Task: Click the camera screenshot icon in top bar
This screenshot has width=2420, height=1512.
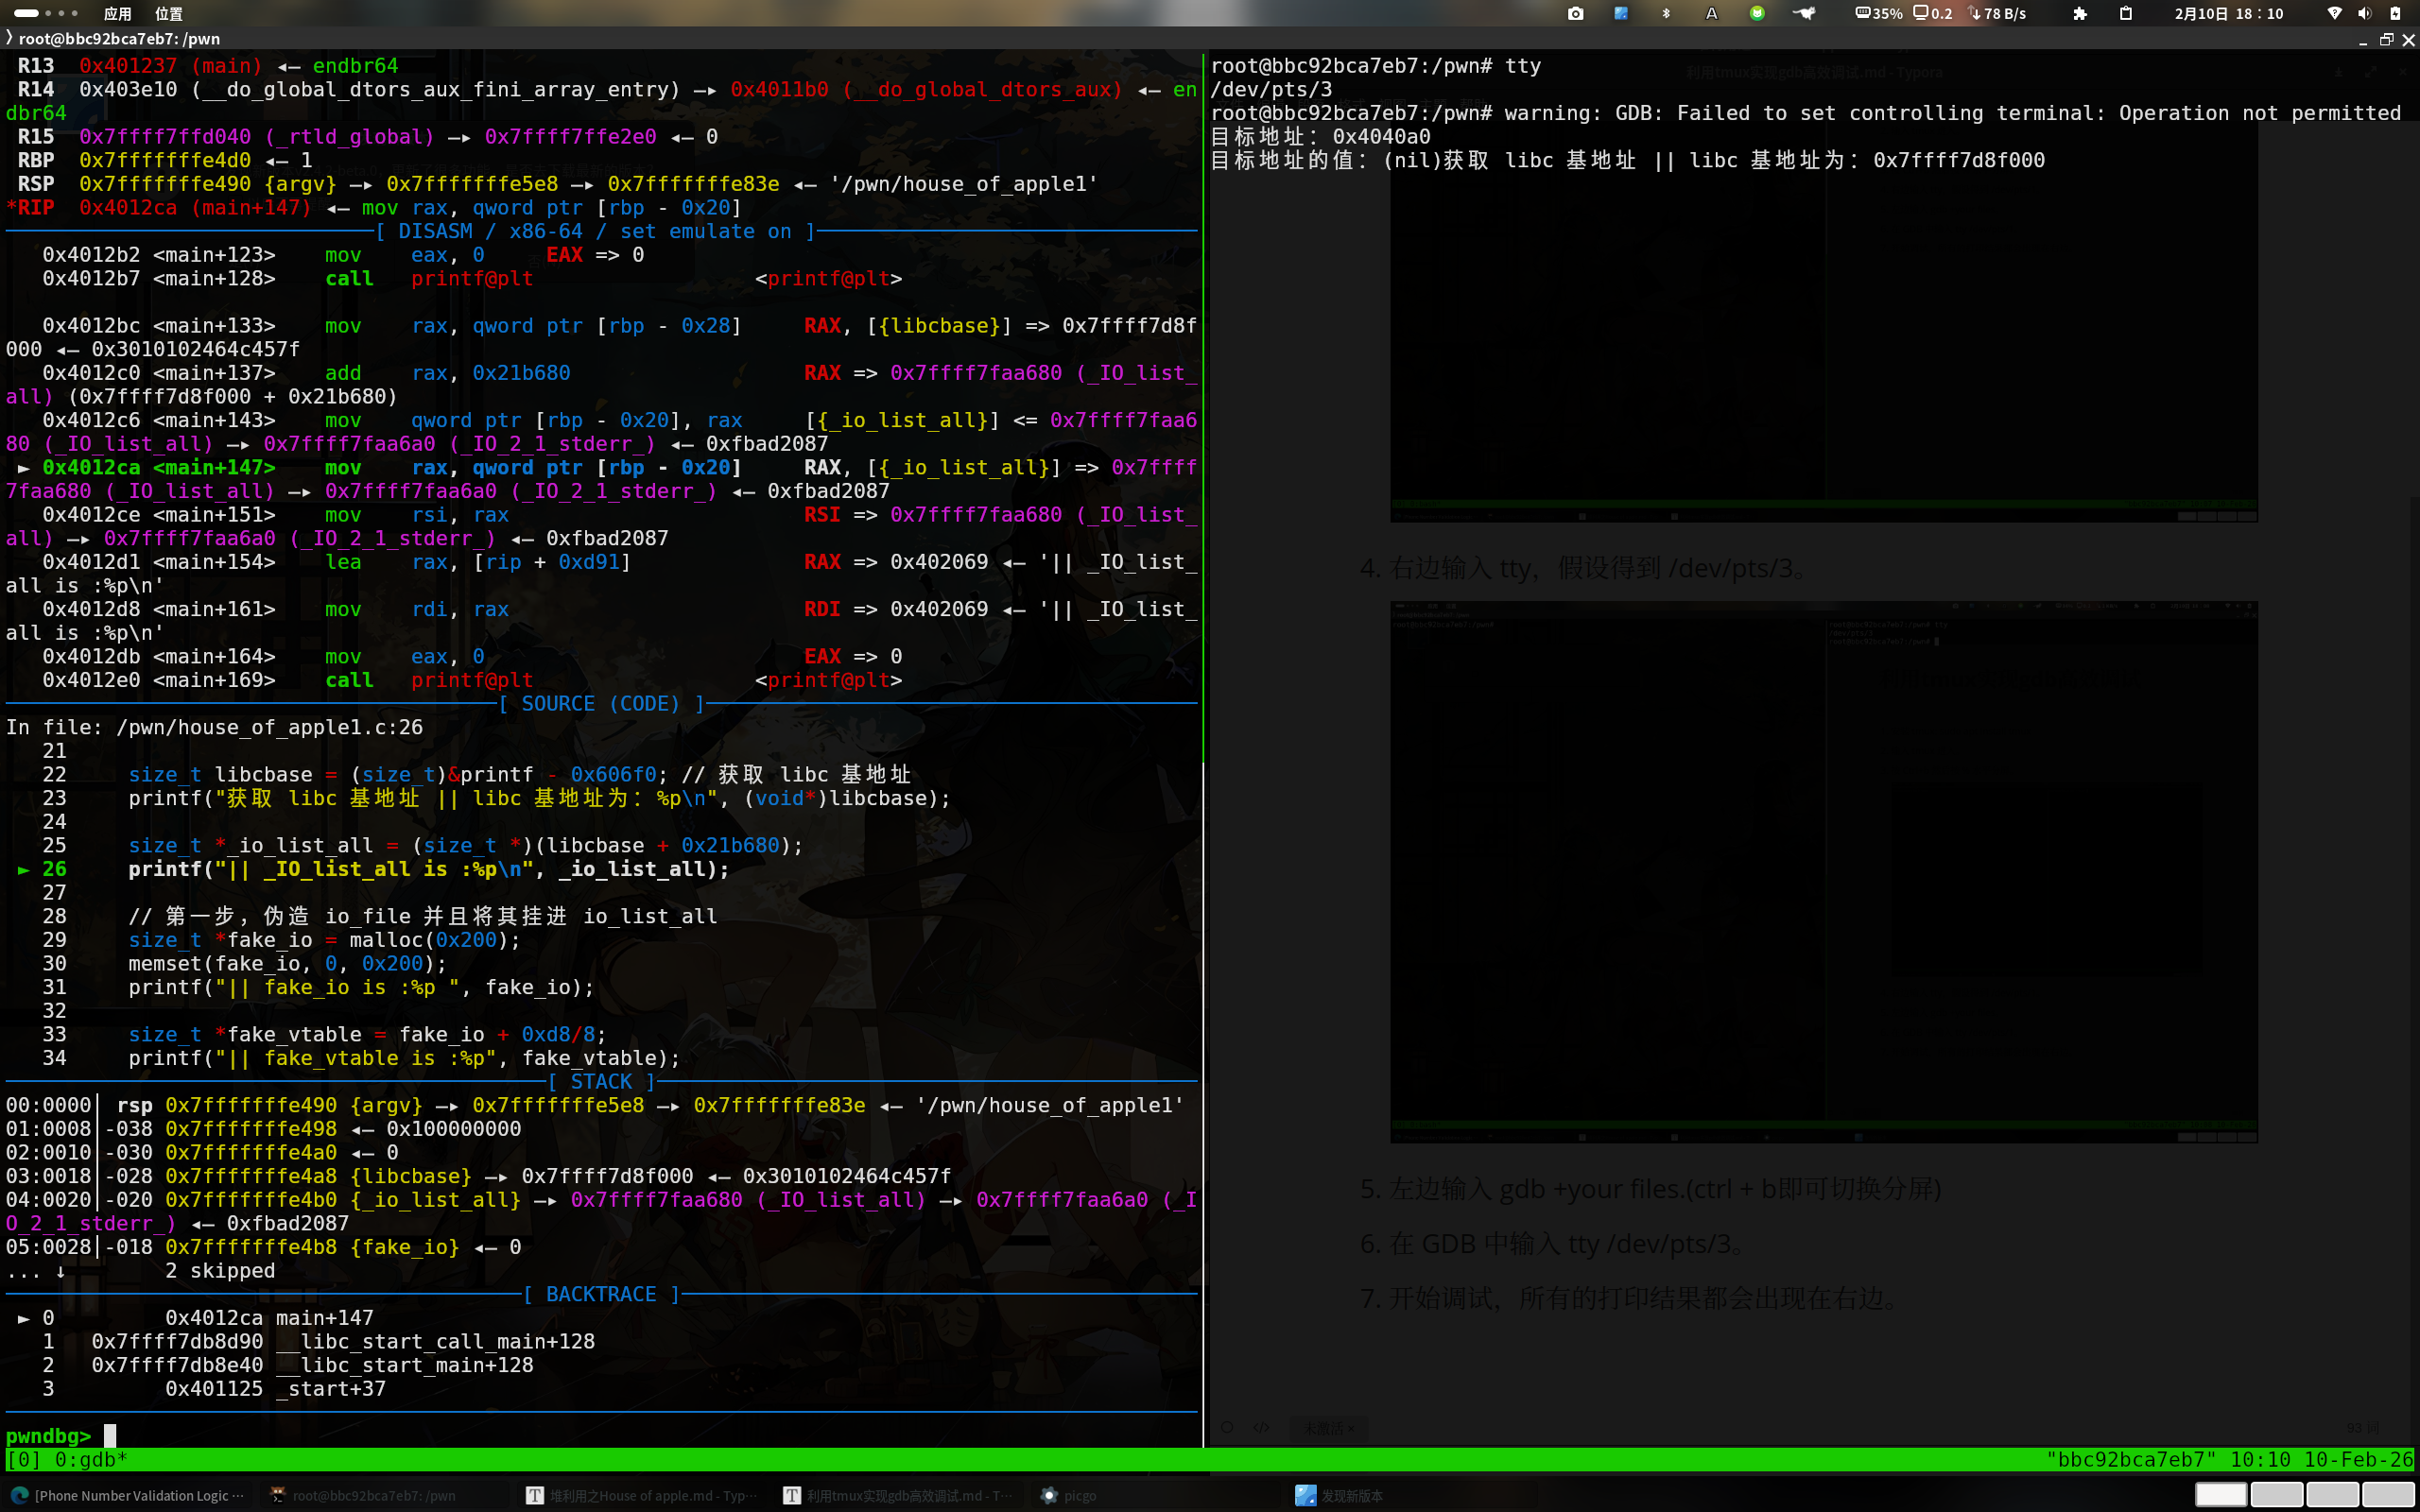Action: tap(1575, 13)
